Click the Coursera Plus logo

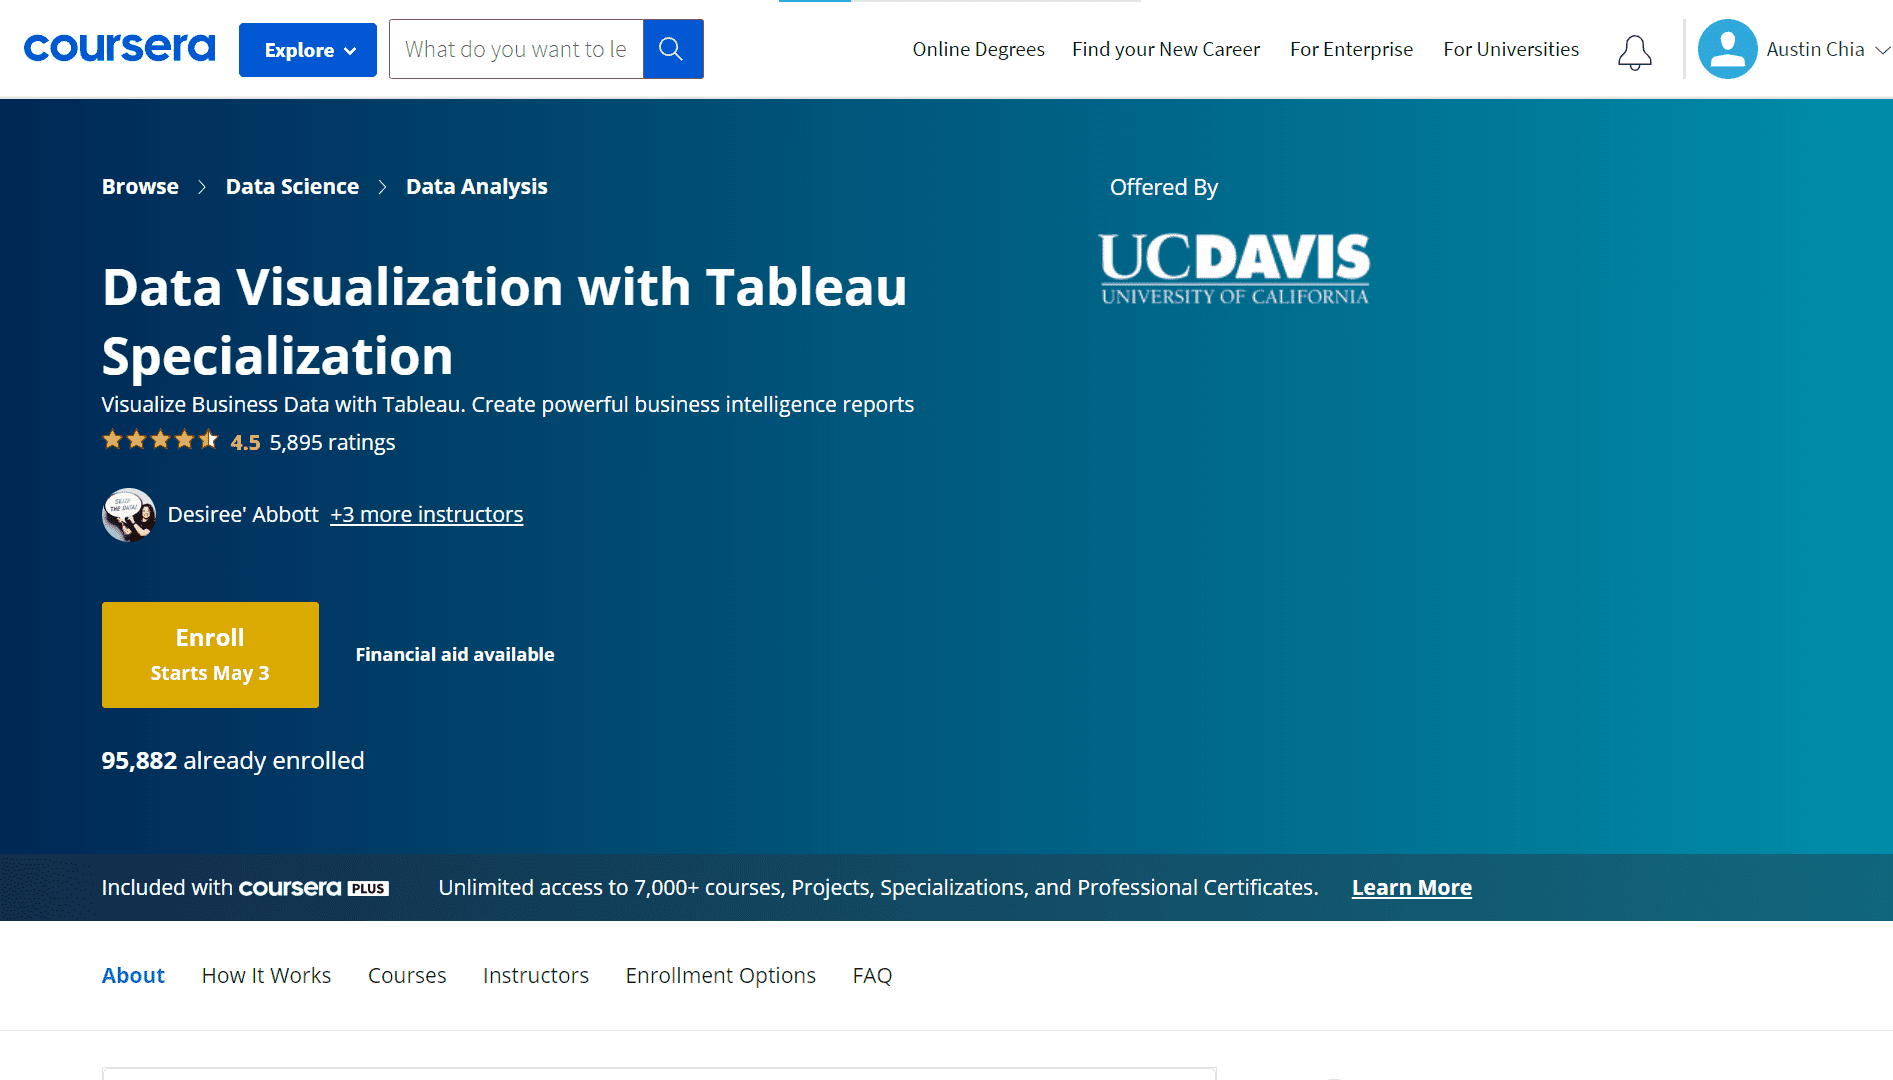[313, 887]
